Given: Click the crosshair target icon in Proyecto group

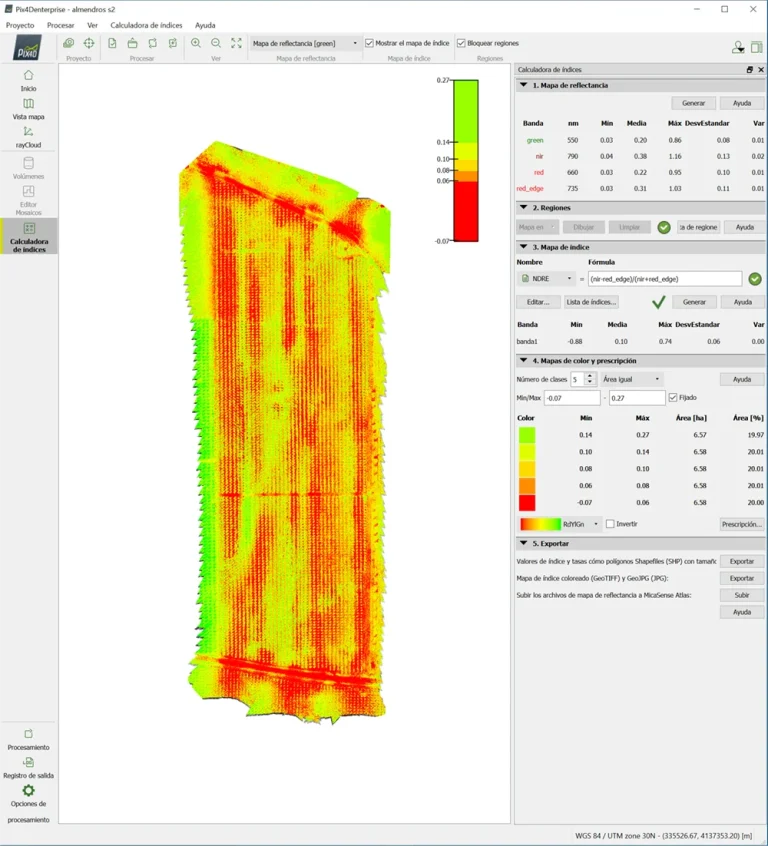Looking at the screenshot, I should click(x=89, y=43).
